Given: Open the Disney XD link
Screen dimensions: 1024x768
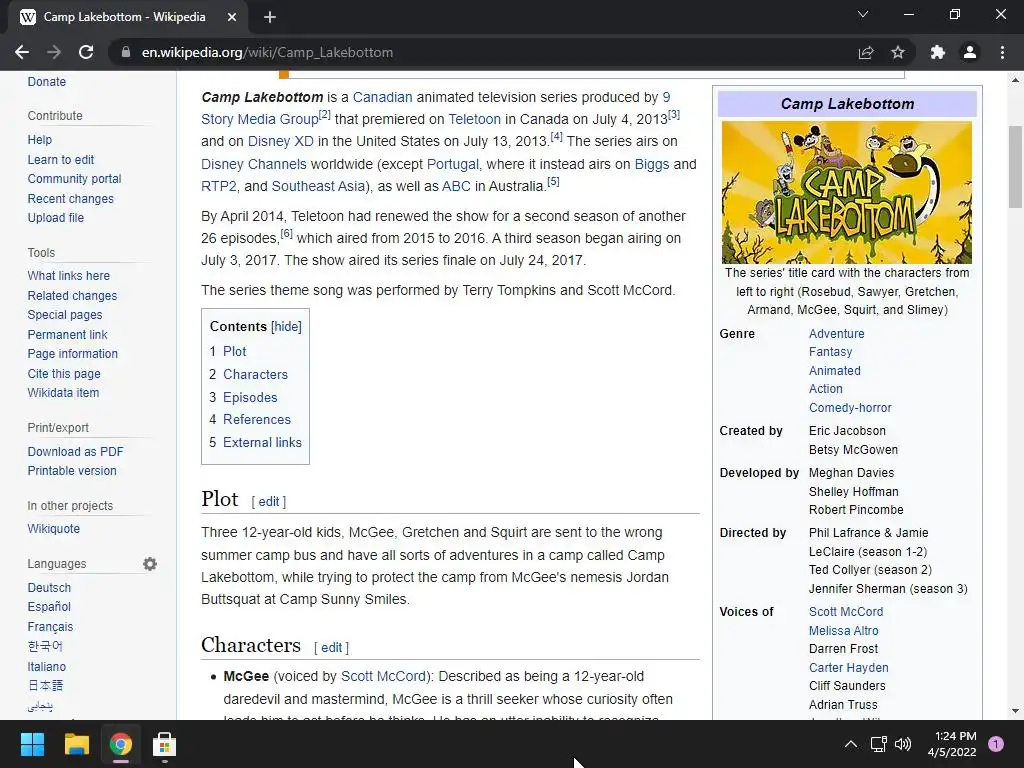Looking at the screenshot, I should pyautogui.click(x=281, y=141).
